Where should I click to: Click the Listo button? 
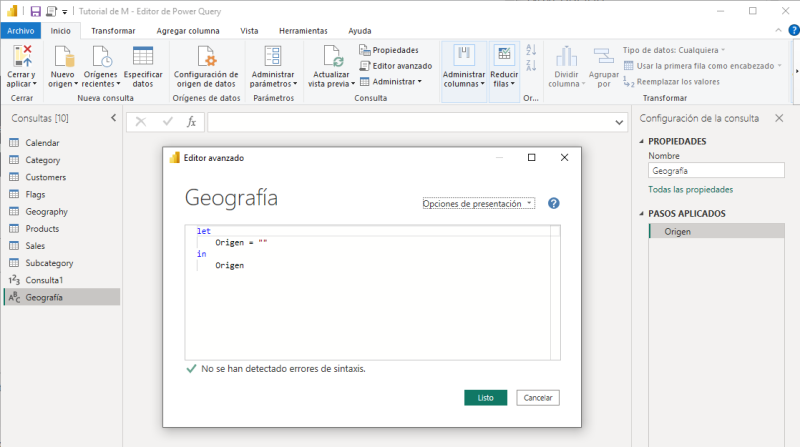pos(486,398)
